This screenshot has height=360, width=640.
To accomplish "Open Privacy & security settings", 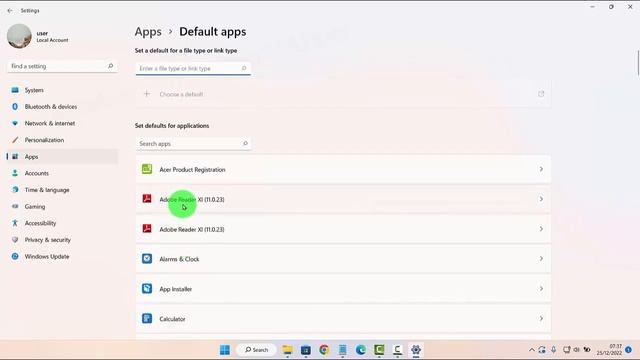I will tap(62, 240).
